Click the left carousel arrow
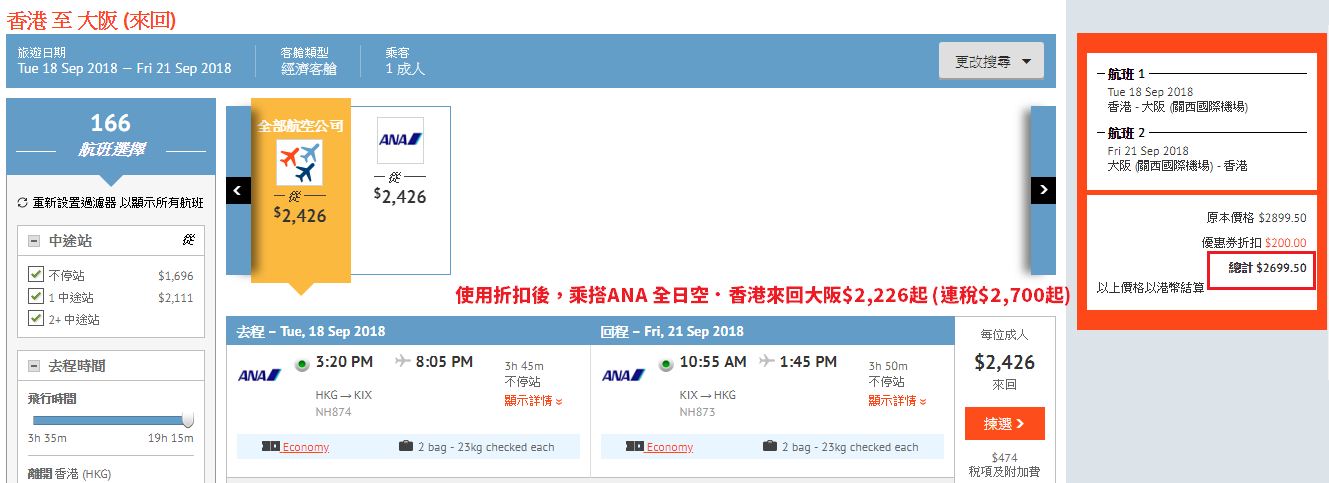The height and width of the screenshot is (483, 1329). [x=238, y=190]
